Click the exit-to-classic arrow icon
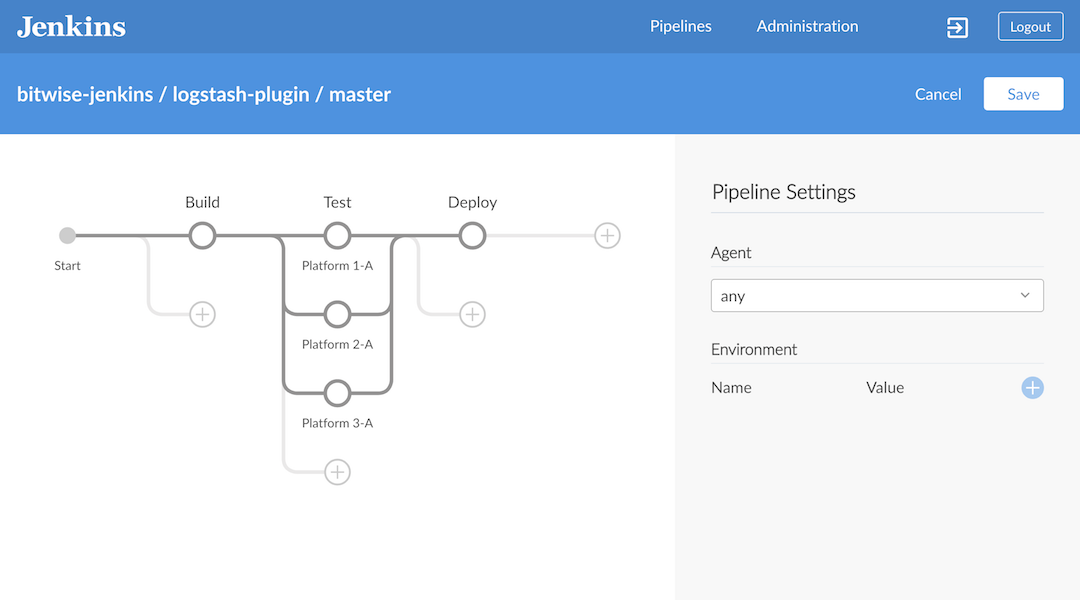Viewport: 1080px width, 600px height. click(957, 27)
